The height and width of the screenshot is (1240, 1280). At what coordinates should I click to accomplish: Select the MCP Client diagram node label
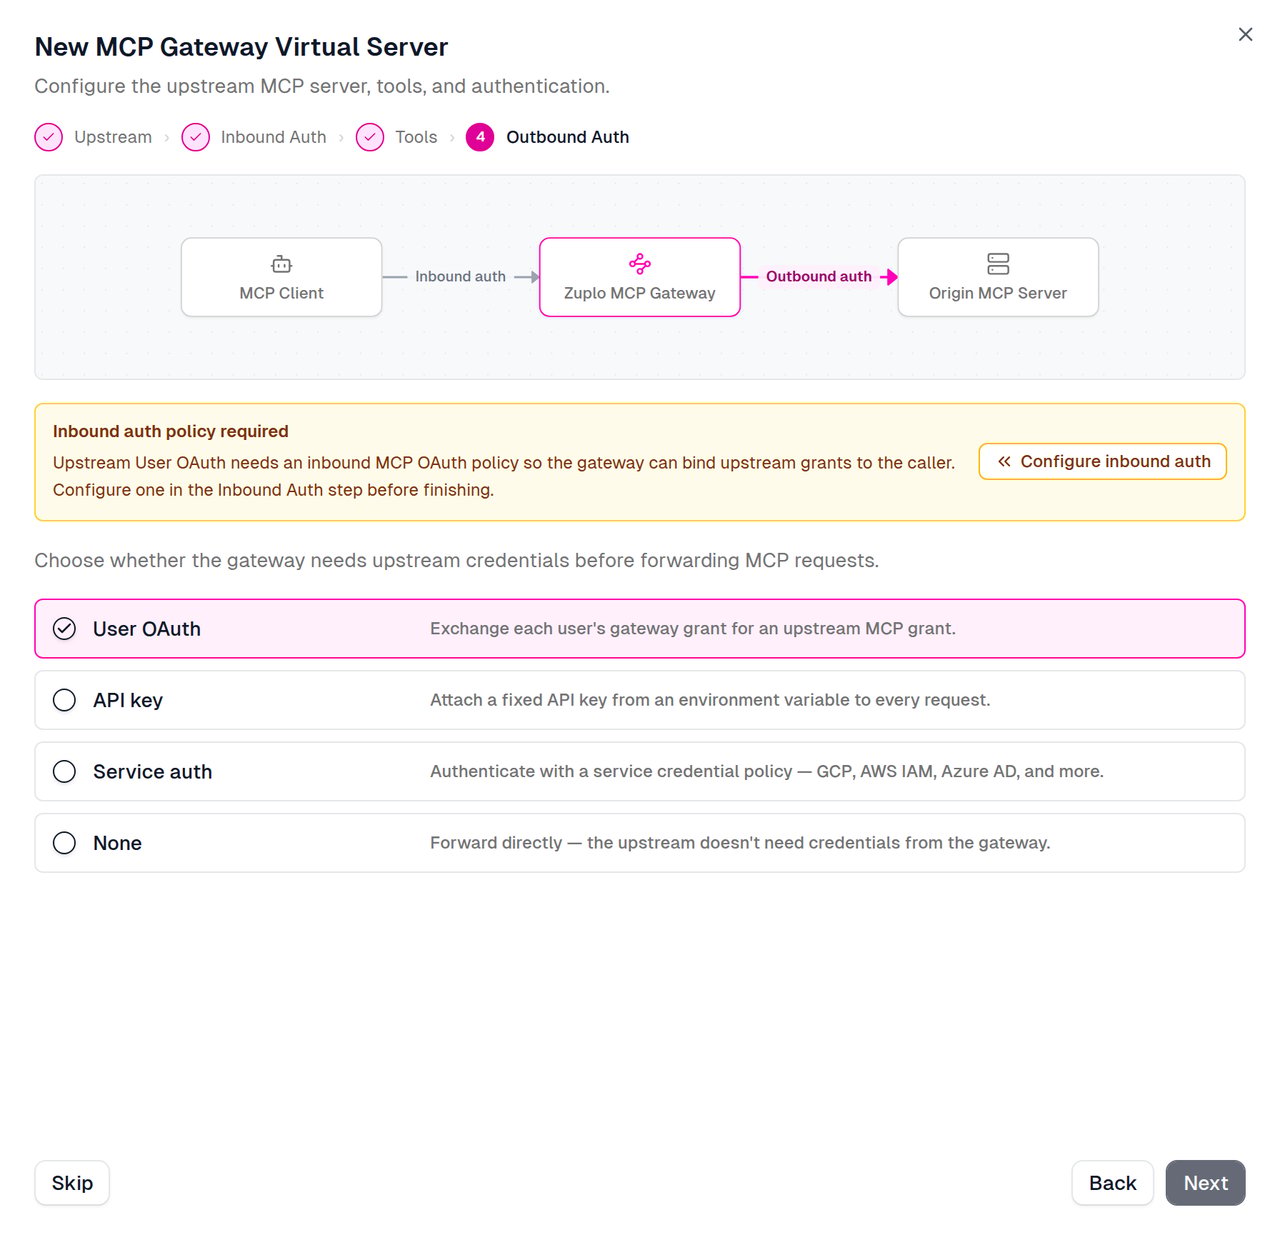(282, 293)
